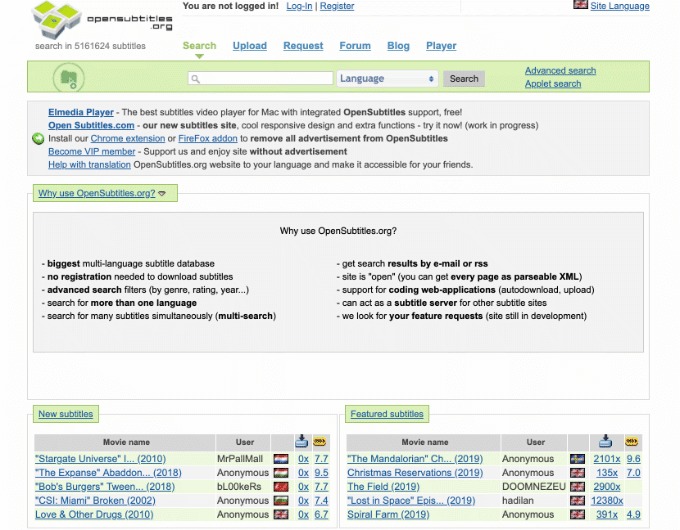Open Applet search link

pos(553,84)
